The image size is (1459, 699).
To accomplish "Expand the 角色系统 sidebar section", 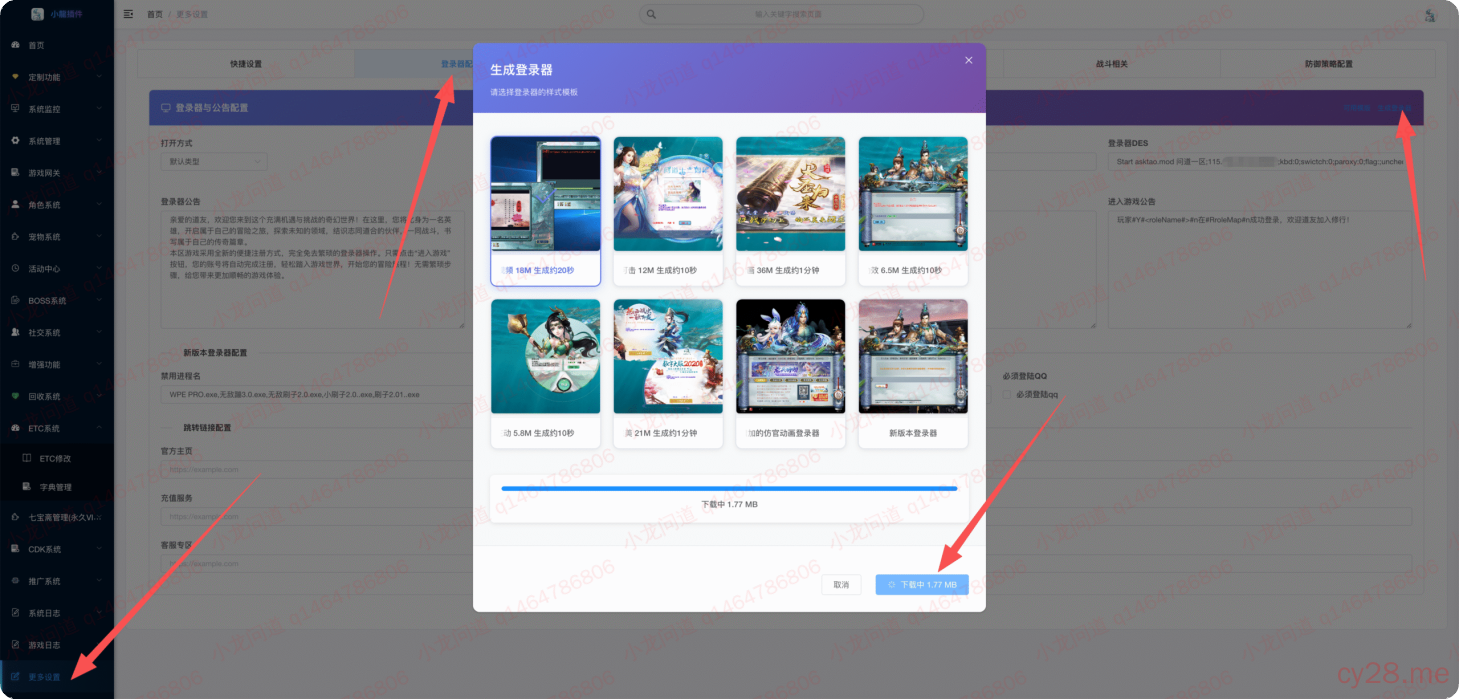I will (x=57, y=204).
